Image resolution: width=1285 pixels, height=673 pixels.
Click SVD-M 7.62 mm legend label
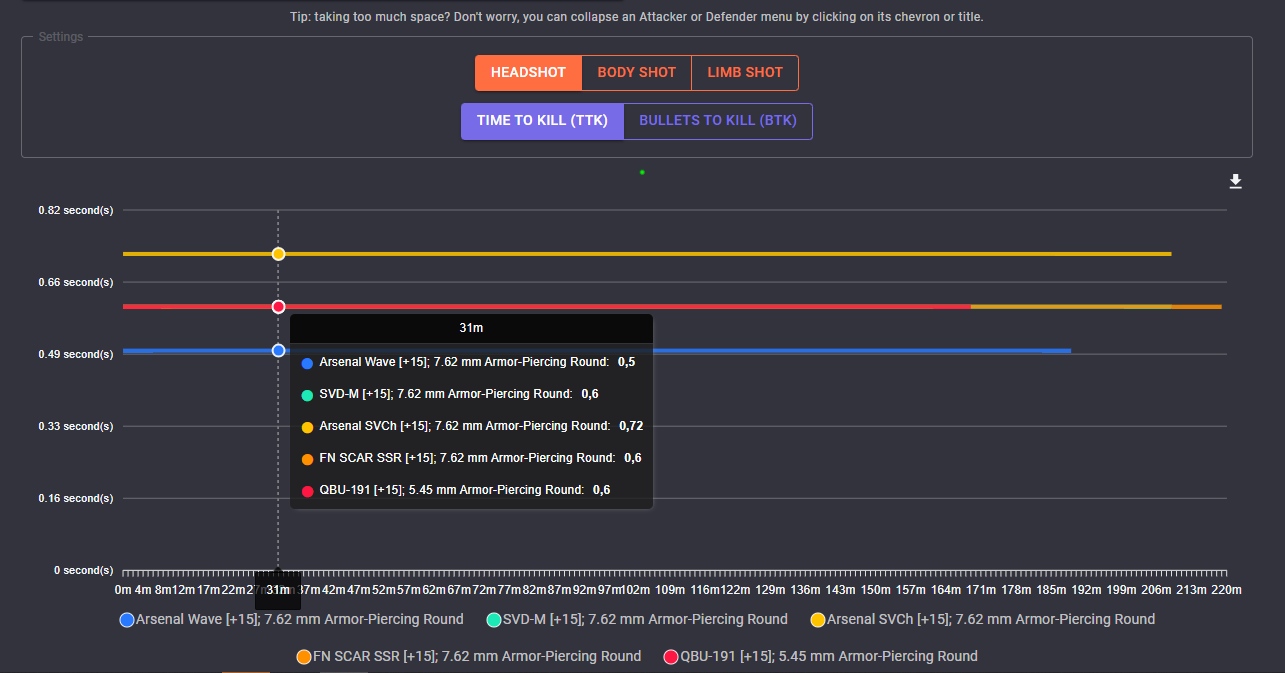646,619
